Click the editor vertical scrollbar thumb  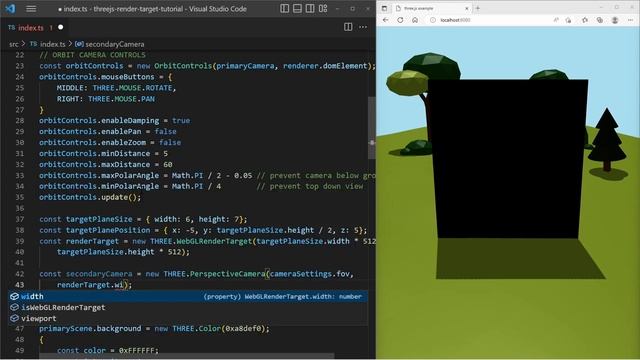(371, 128)
